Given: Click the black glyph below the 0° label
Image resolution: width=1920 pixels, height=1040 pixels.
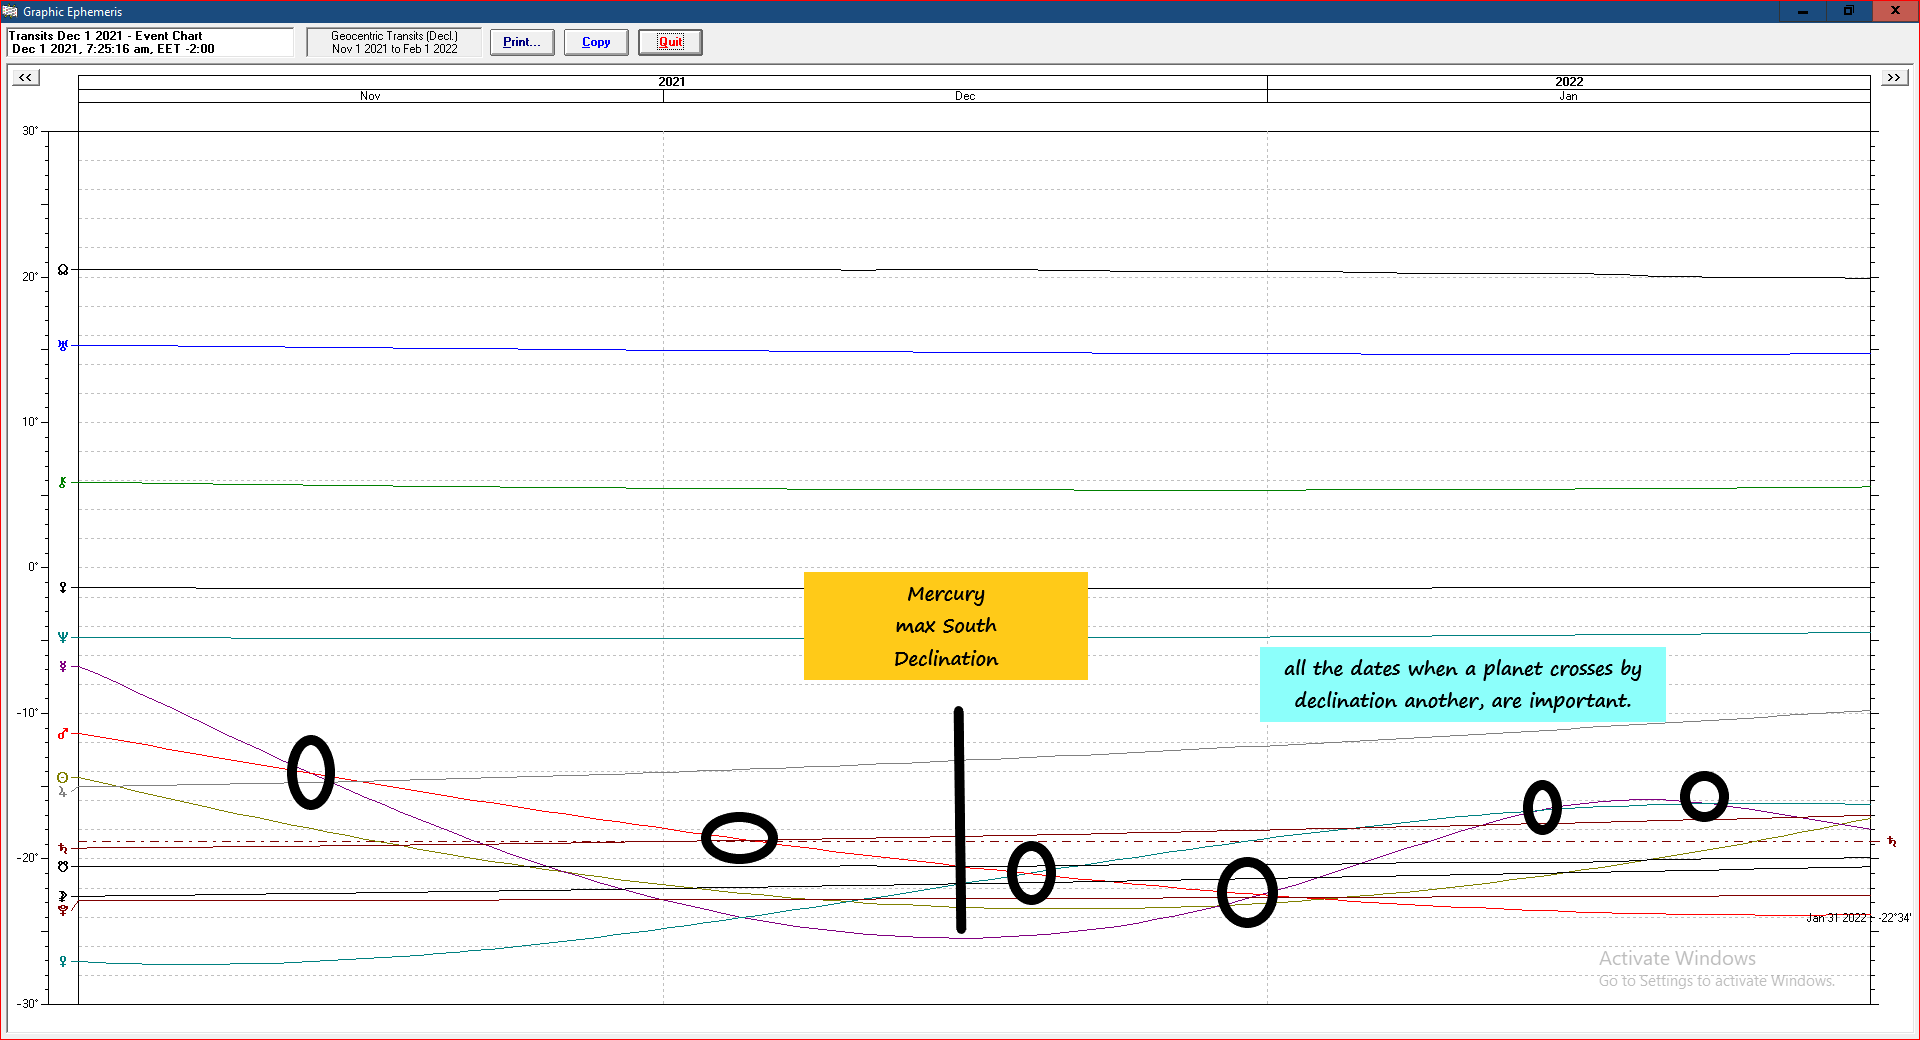Looking at the screenshot, I should [63, 588].
